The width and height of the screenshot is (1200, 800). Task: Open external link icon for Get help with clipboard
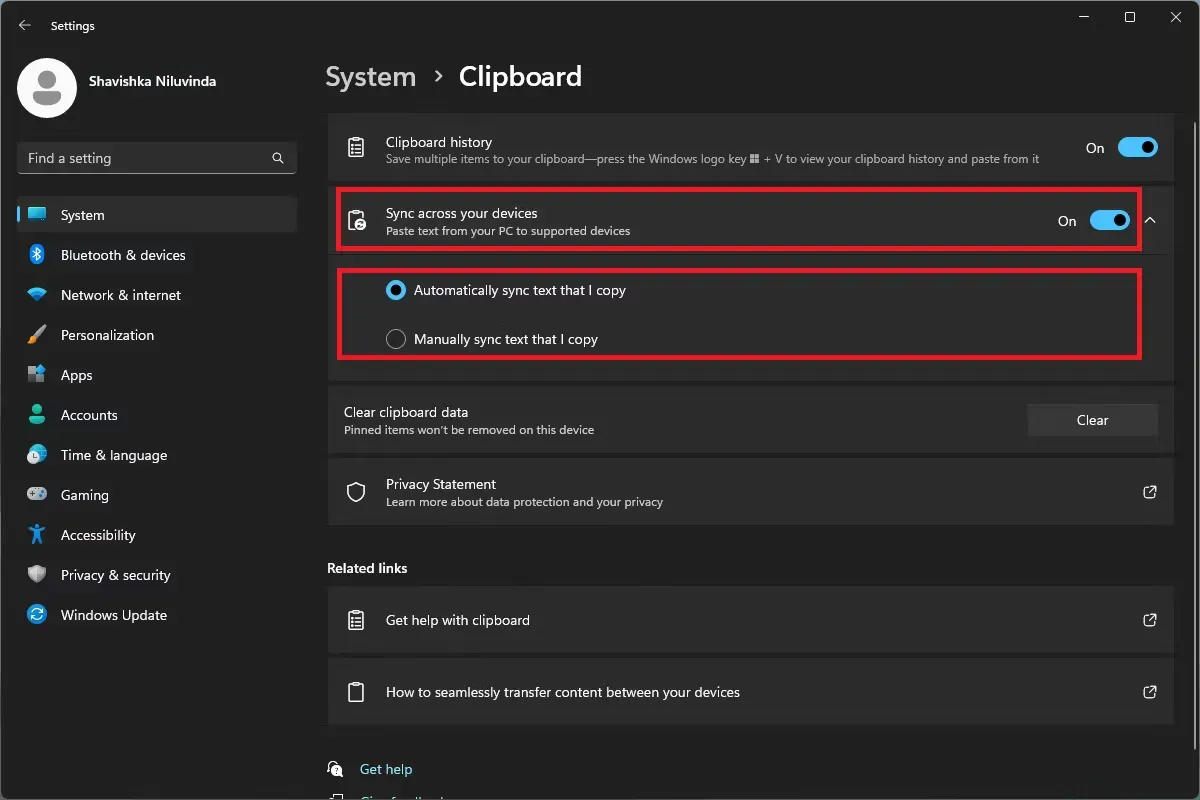coord(1150,620)
